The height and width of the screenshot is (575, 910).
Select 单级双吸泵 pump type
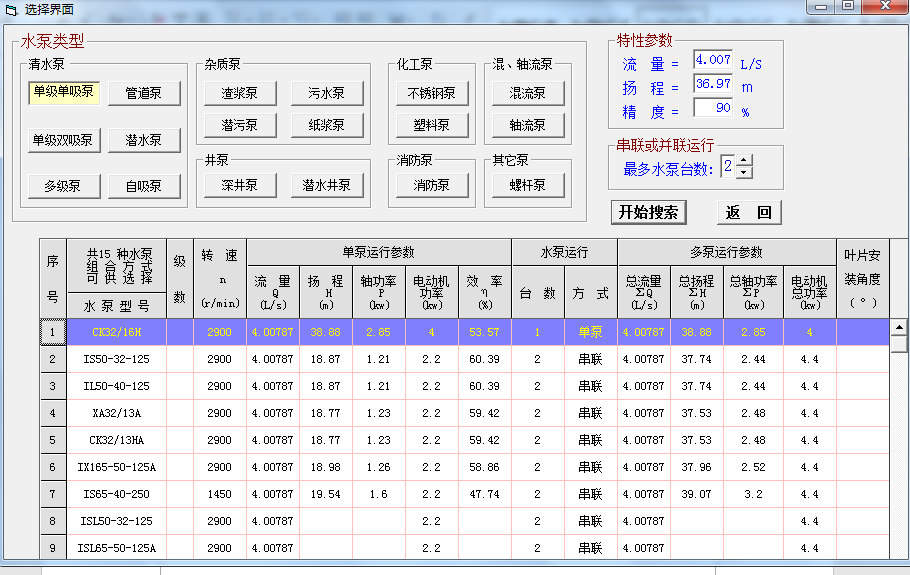coord(64,140)
